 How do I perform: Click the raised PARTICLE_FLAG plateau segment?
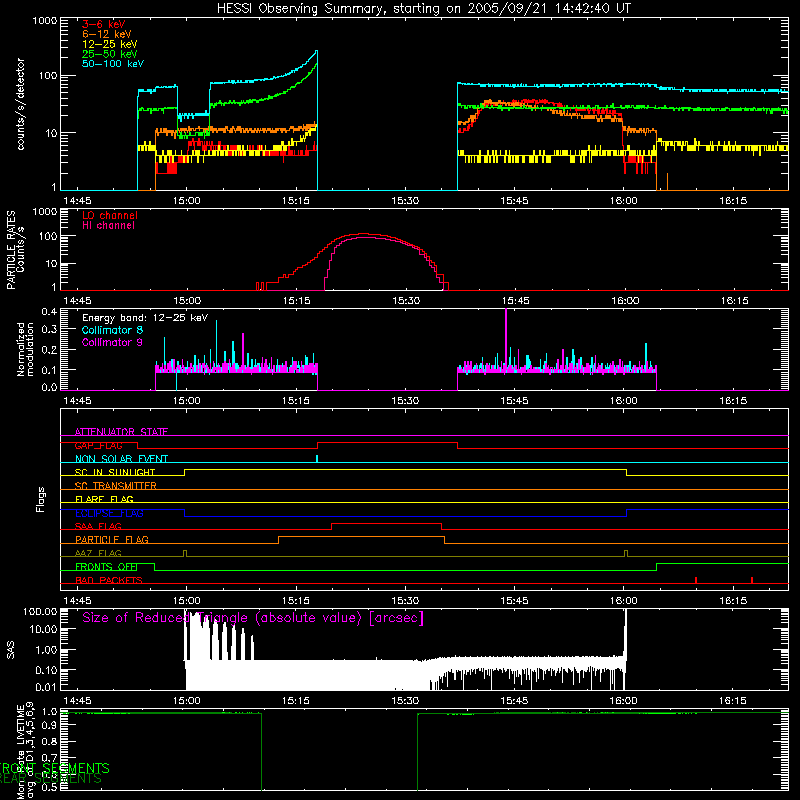(361, 537)
